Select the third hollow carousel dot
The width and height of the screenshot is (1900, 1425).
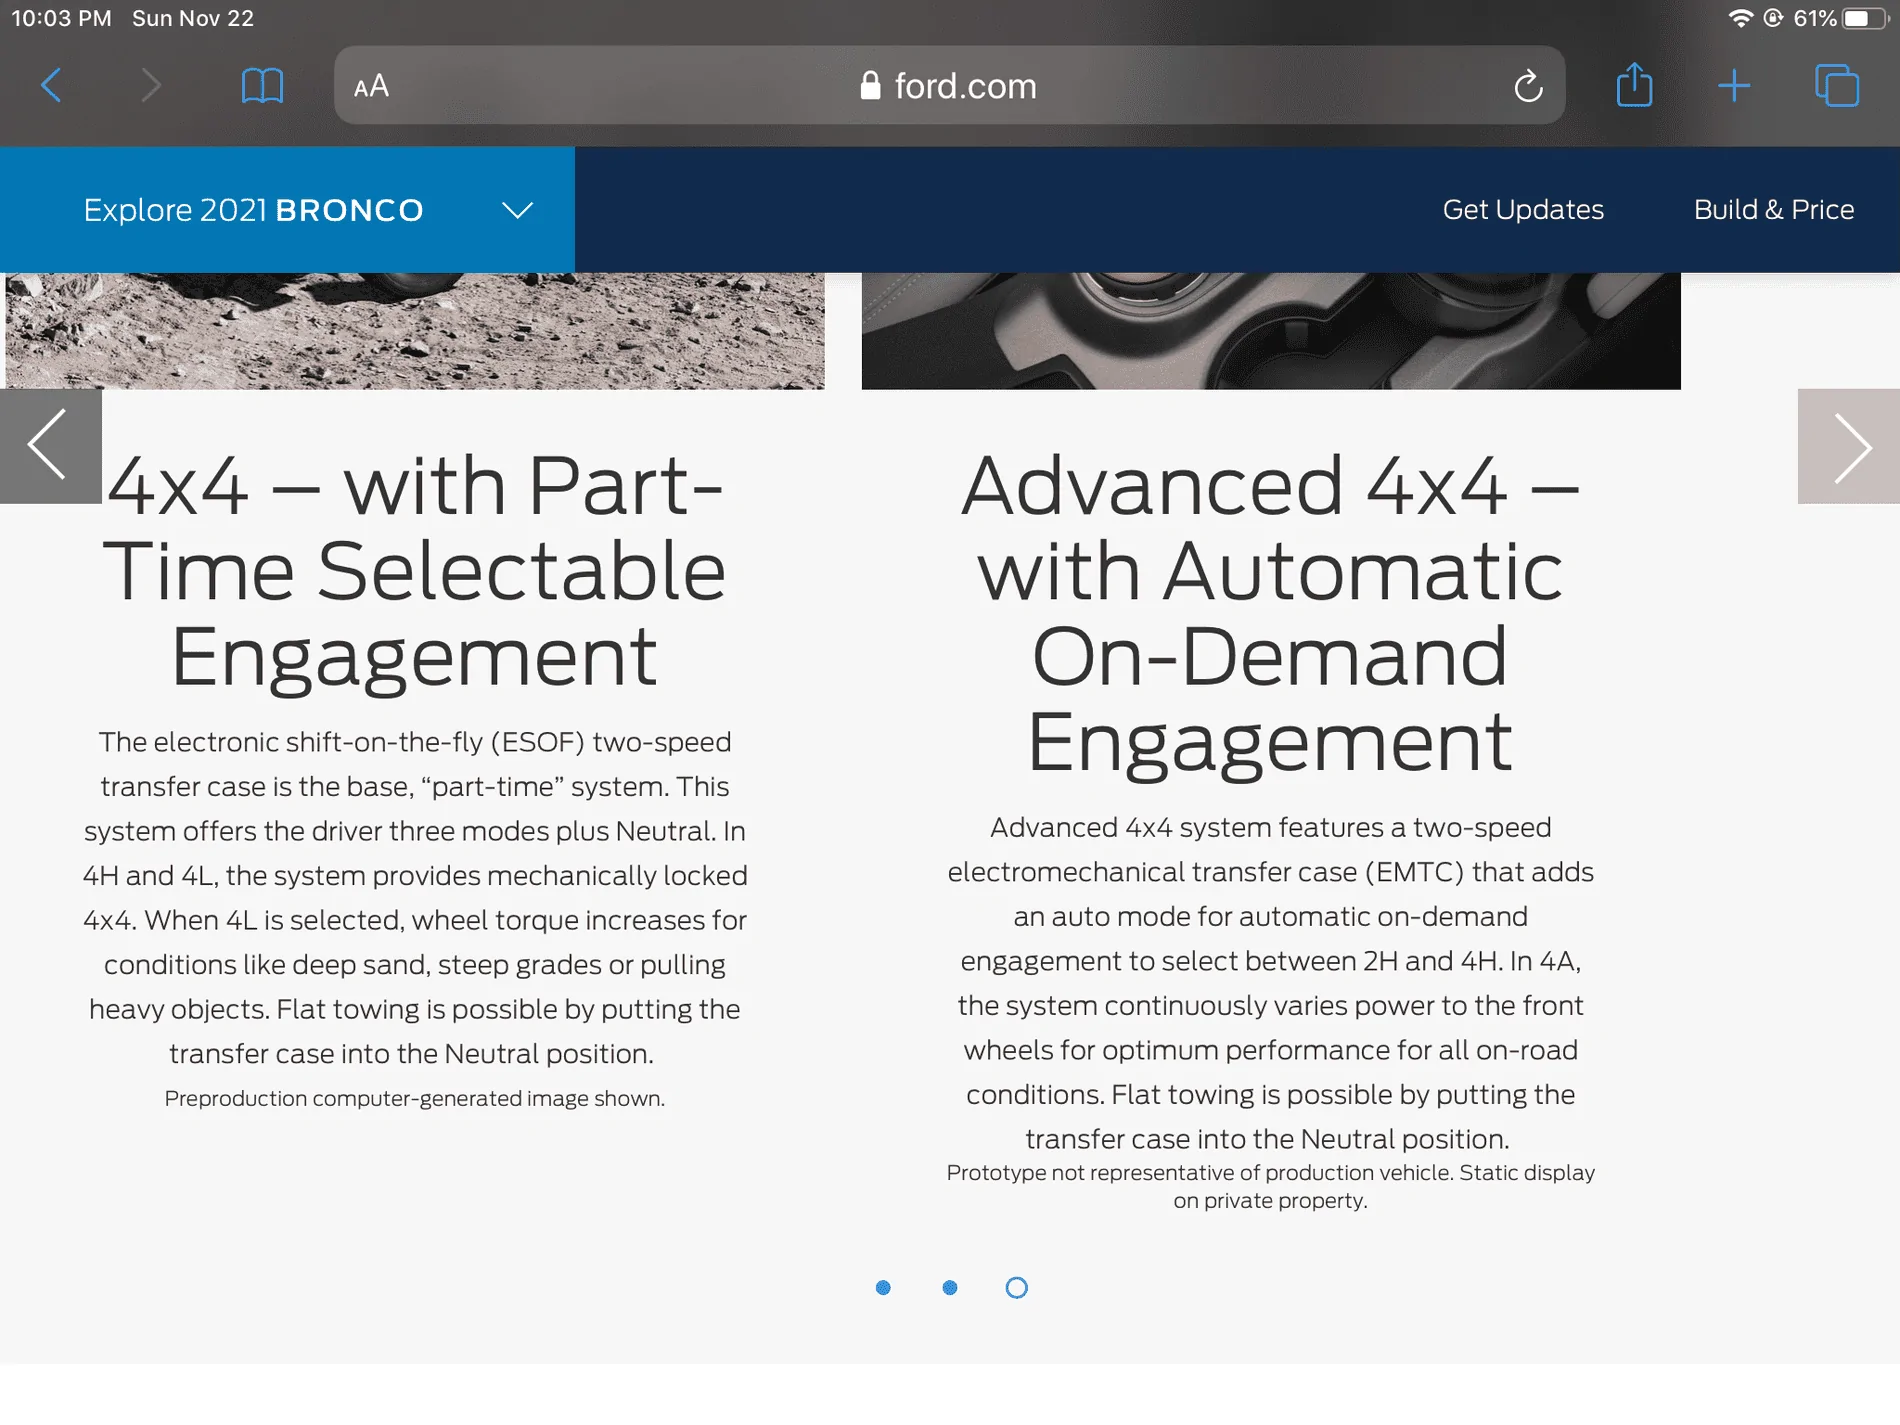click(1016, 1288)
